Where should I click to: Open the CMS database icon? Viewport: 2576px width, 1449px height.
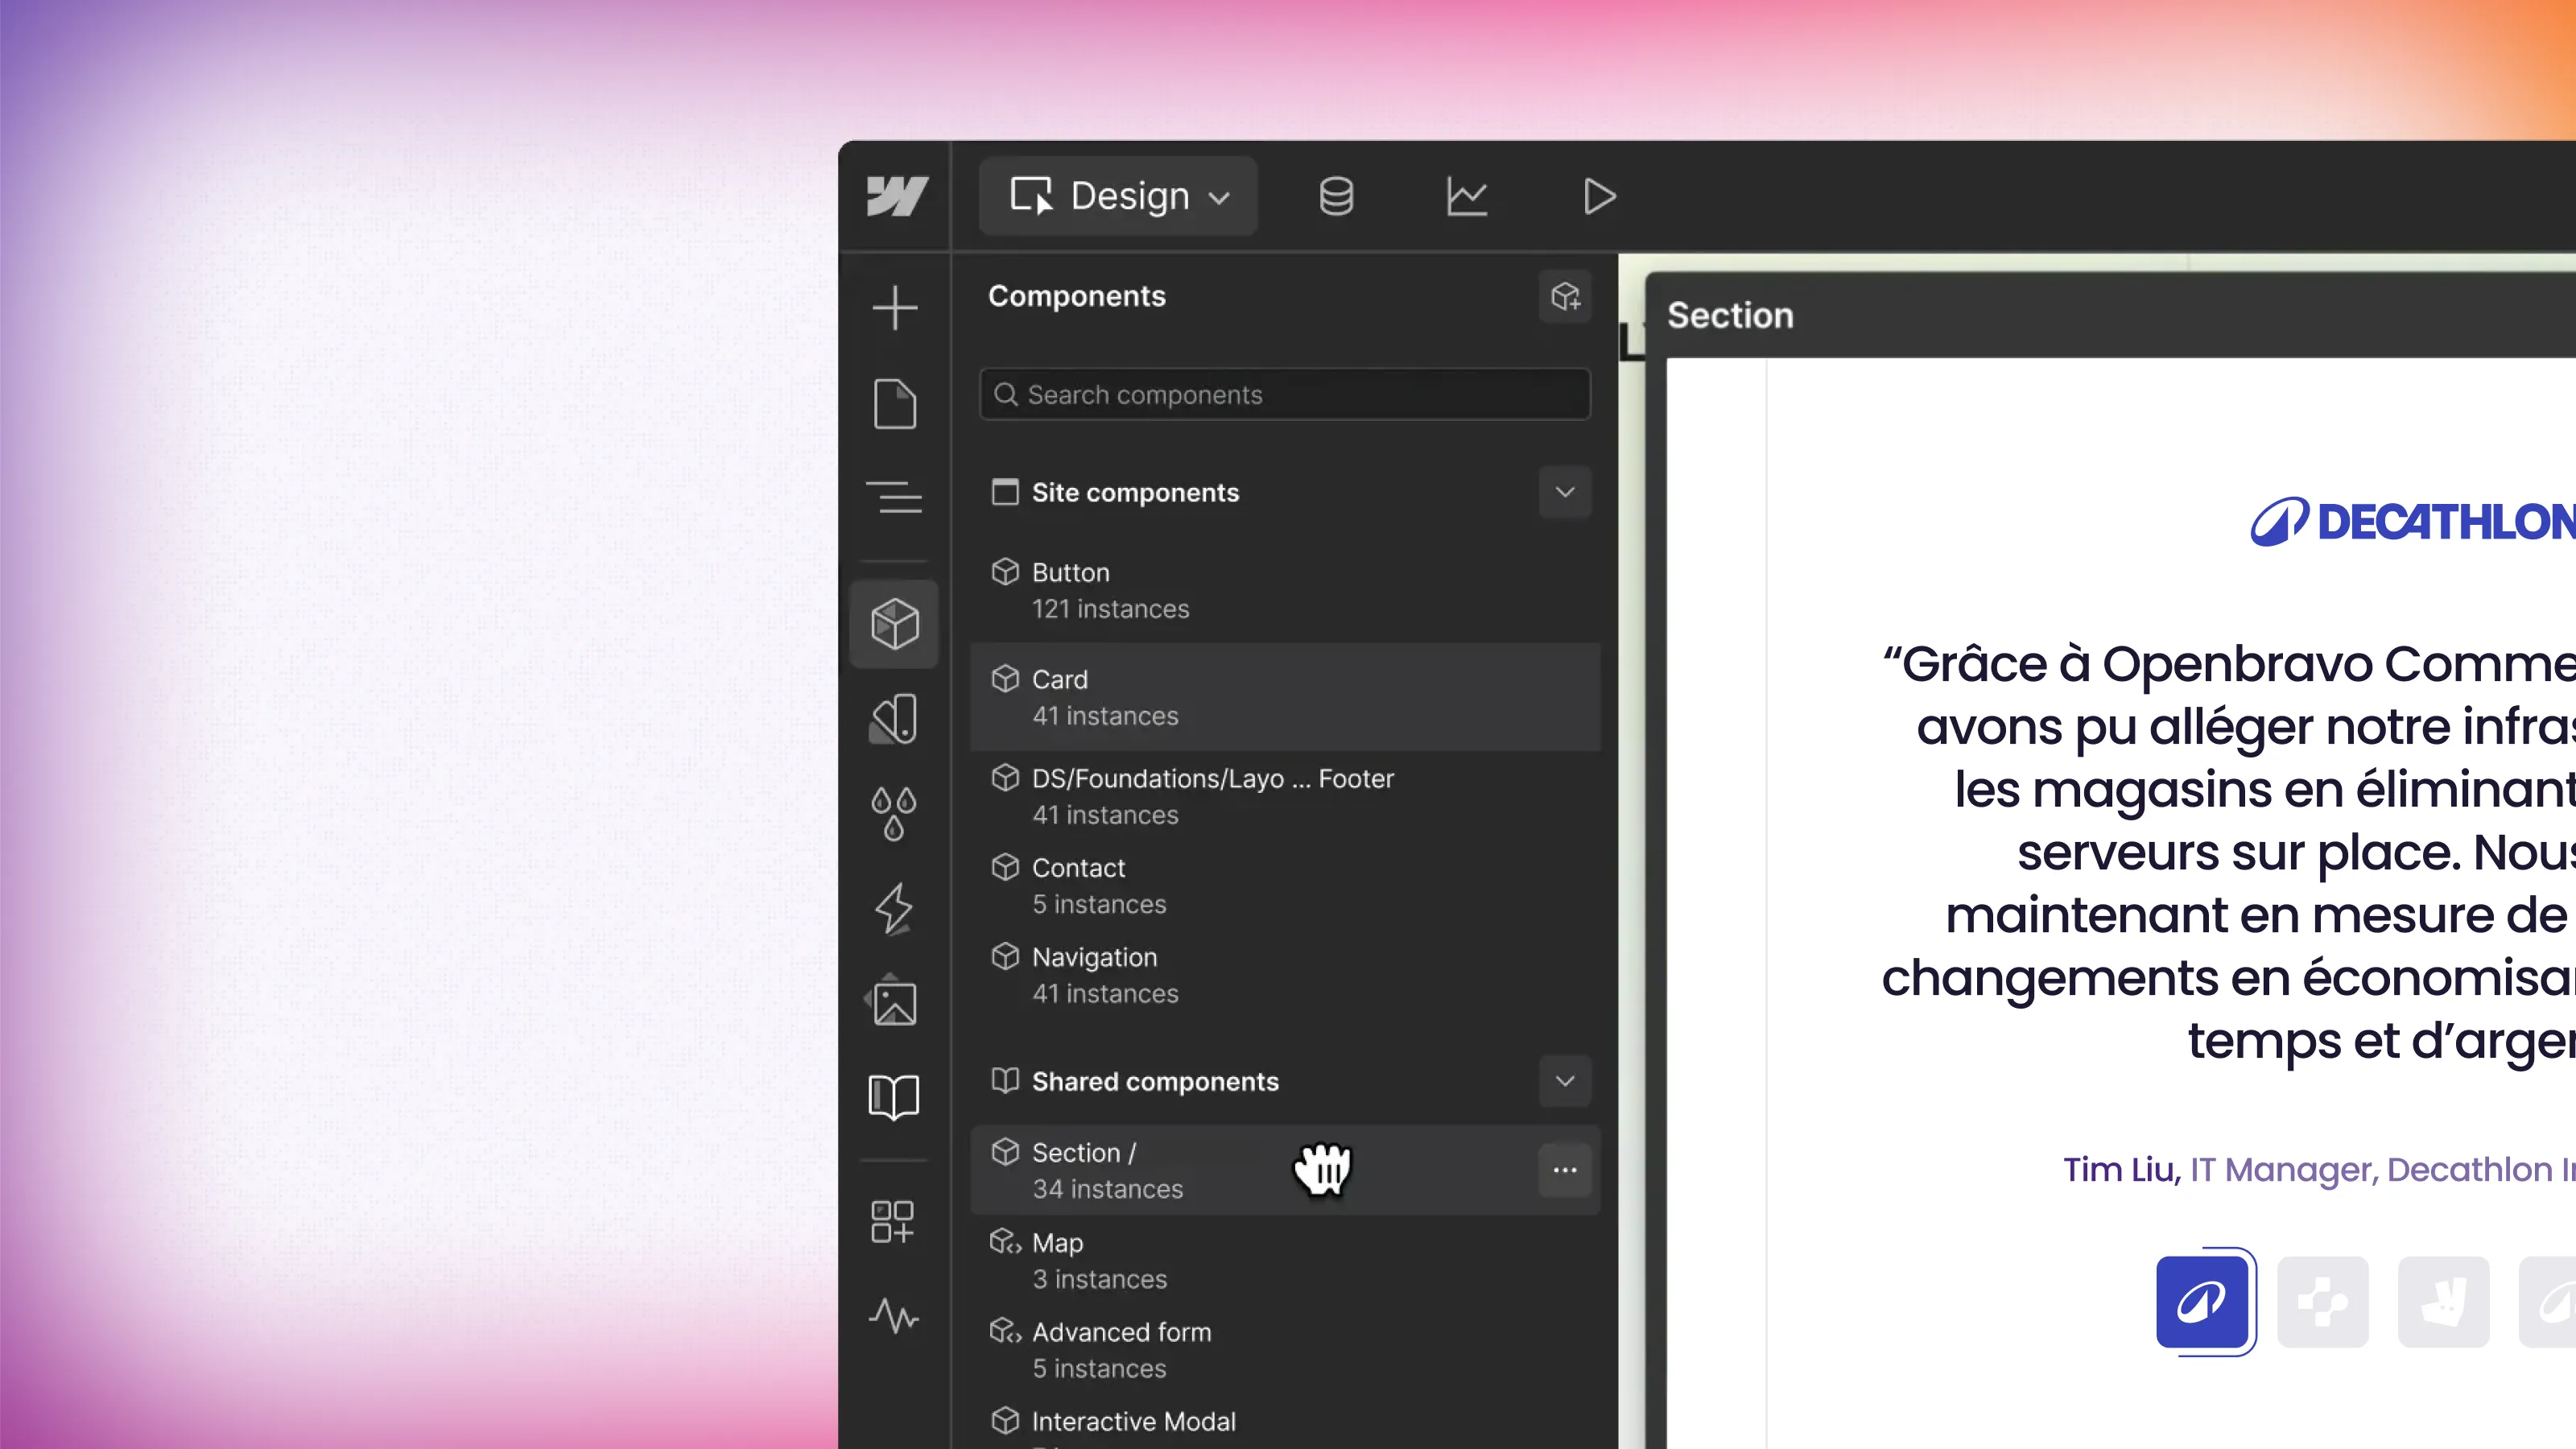[x=1336, y=196]
